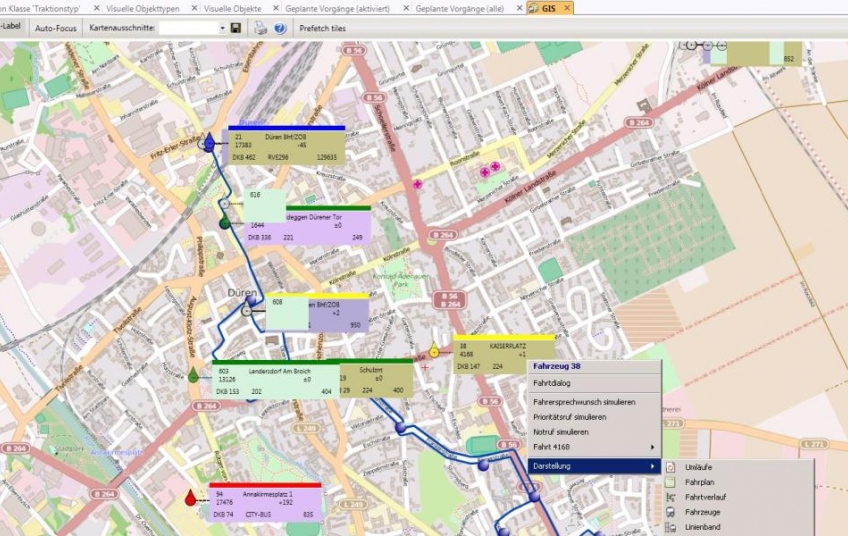Expand the Fahrt 4168 submenu
Screen dimensions: 848x536
click(x=594, y=447)
